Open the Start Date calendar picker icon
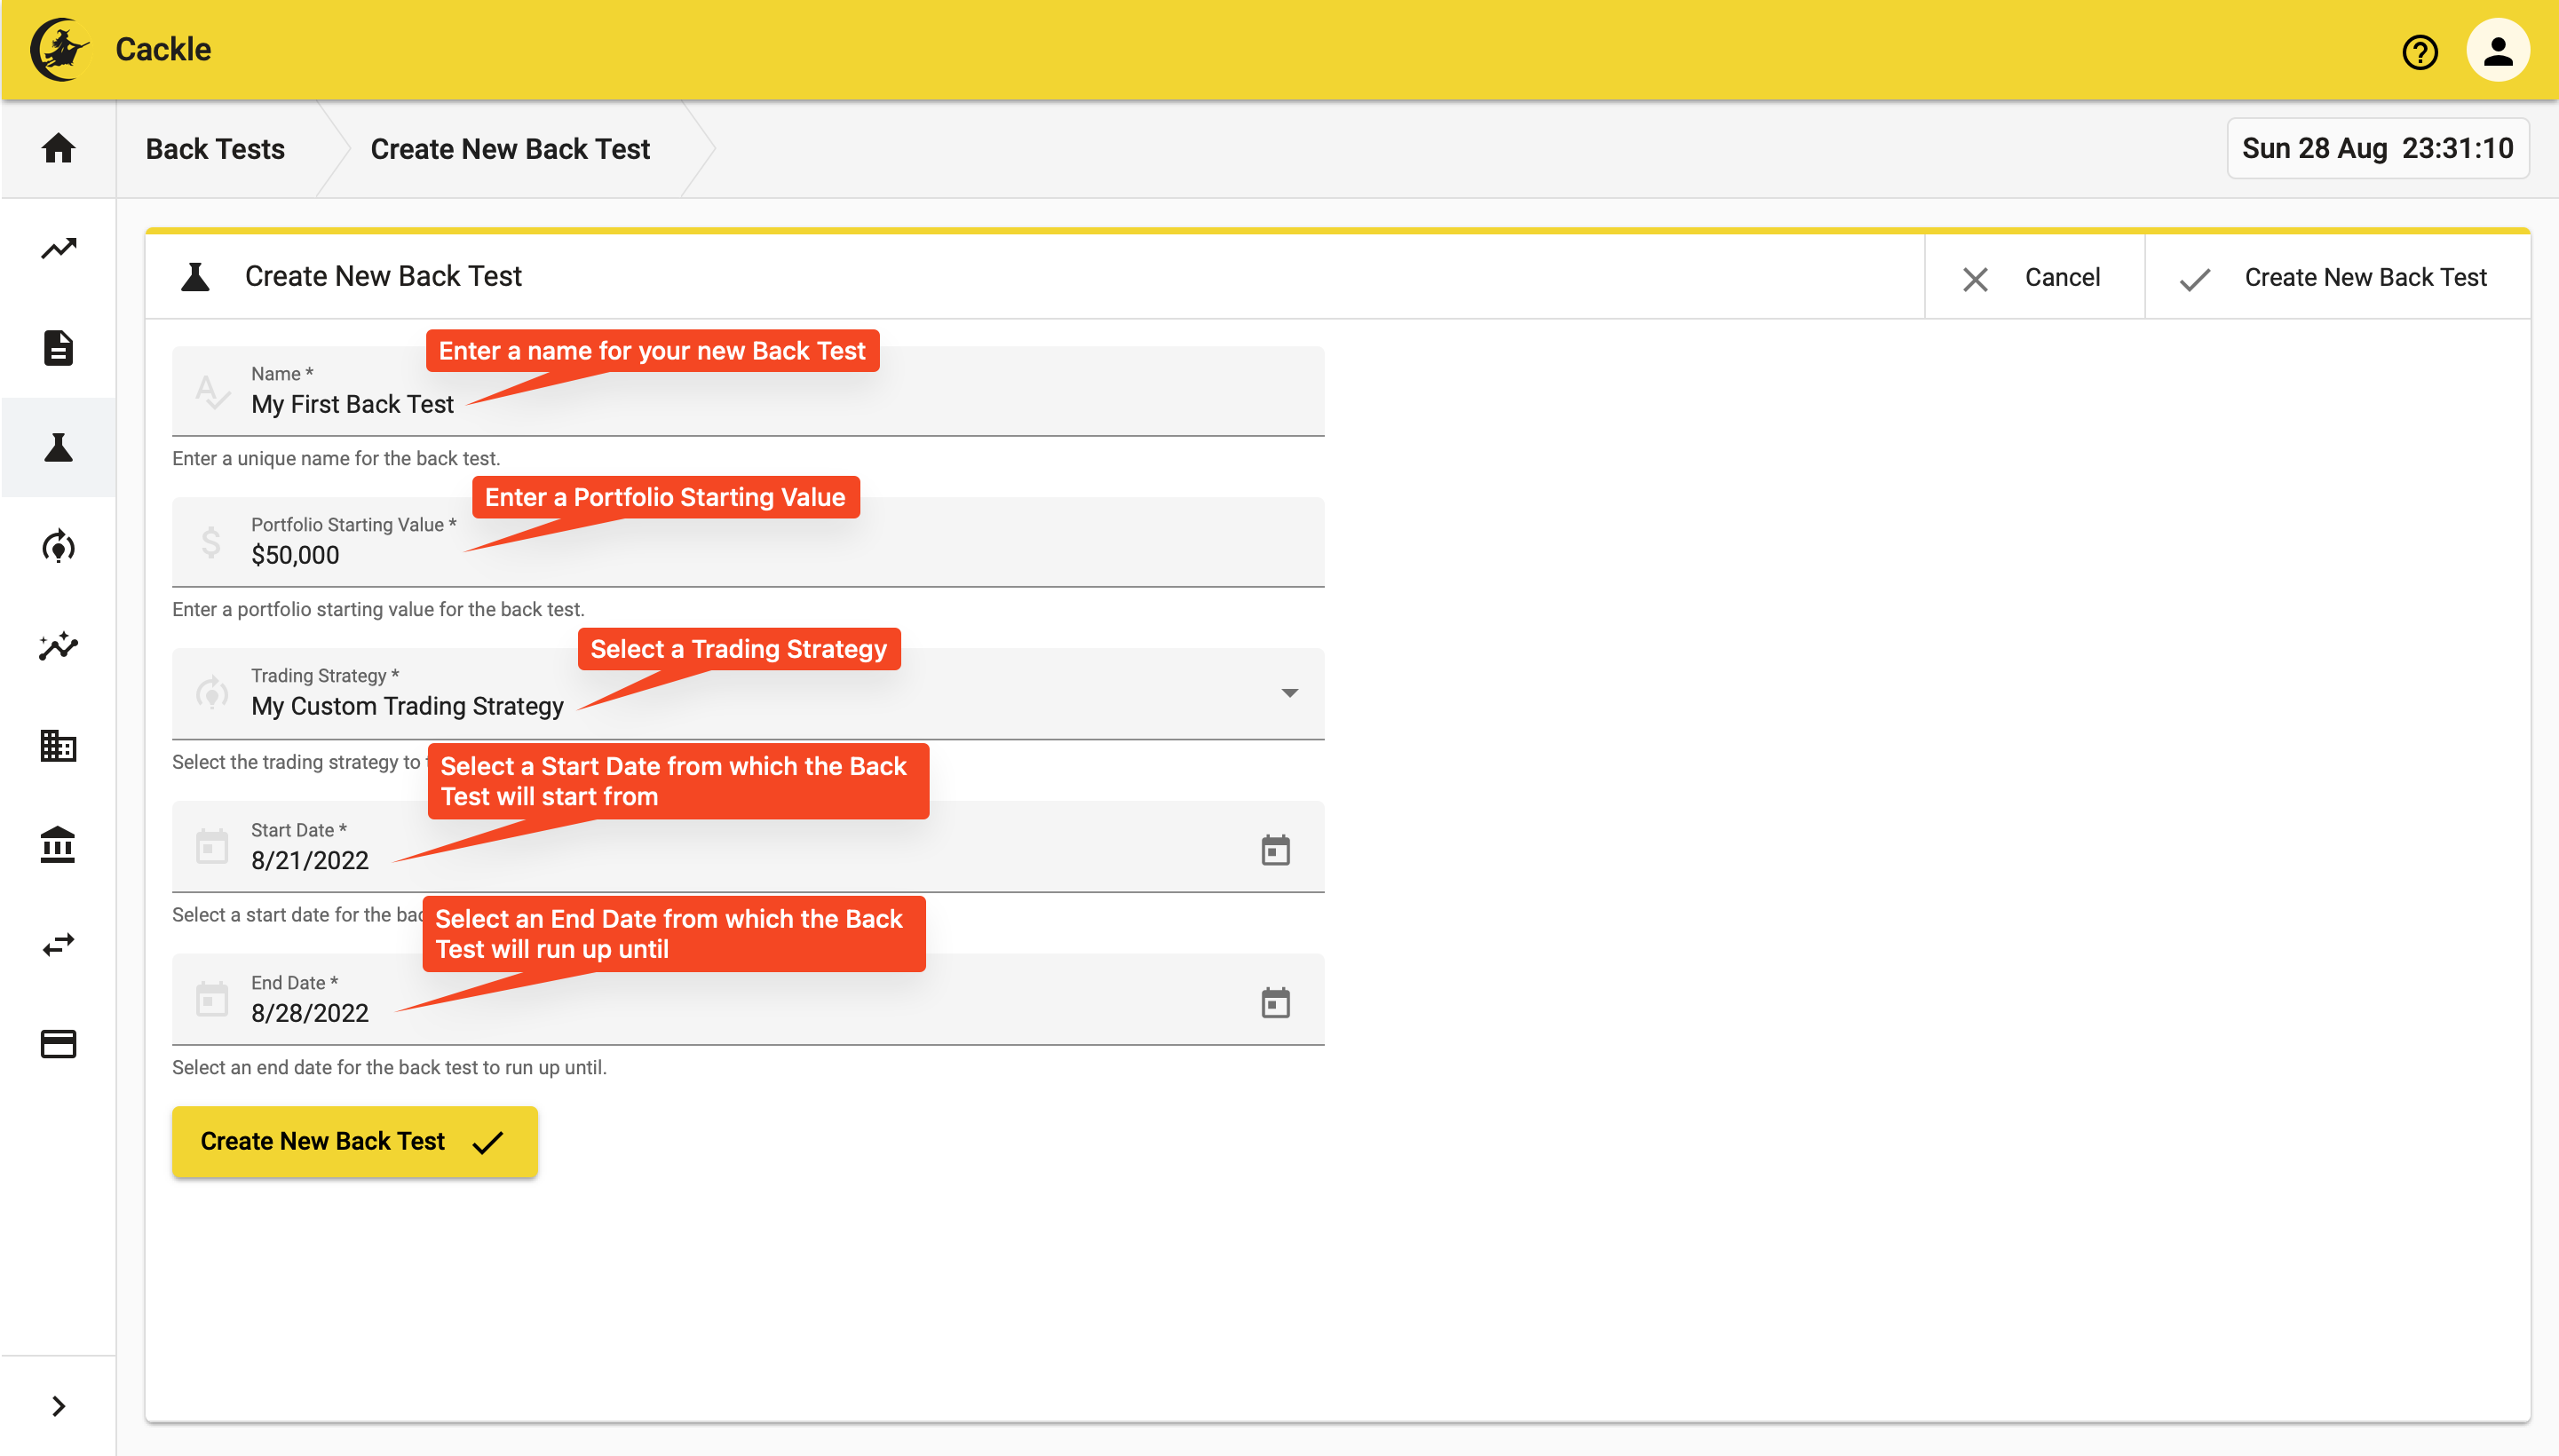2559x1456 pixels. 1275,850
